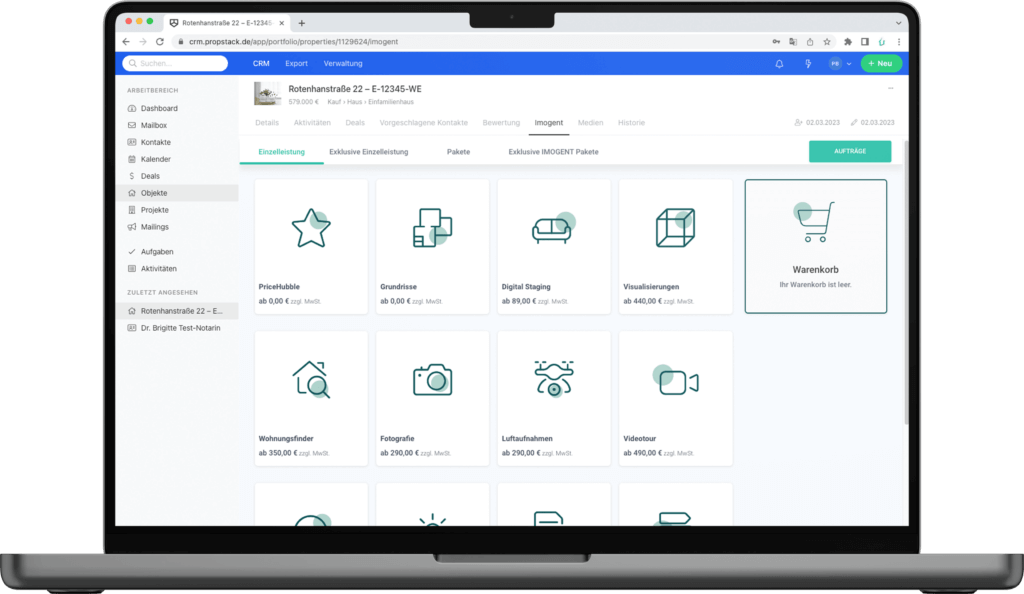Open Kalender in the sidebar
The height and width of the screenshot is (594, 1024).
click(177, 159)
